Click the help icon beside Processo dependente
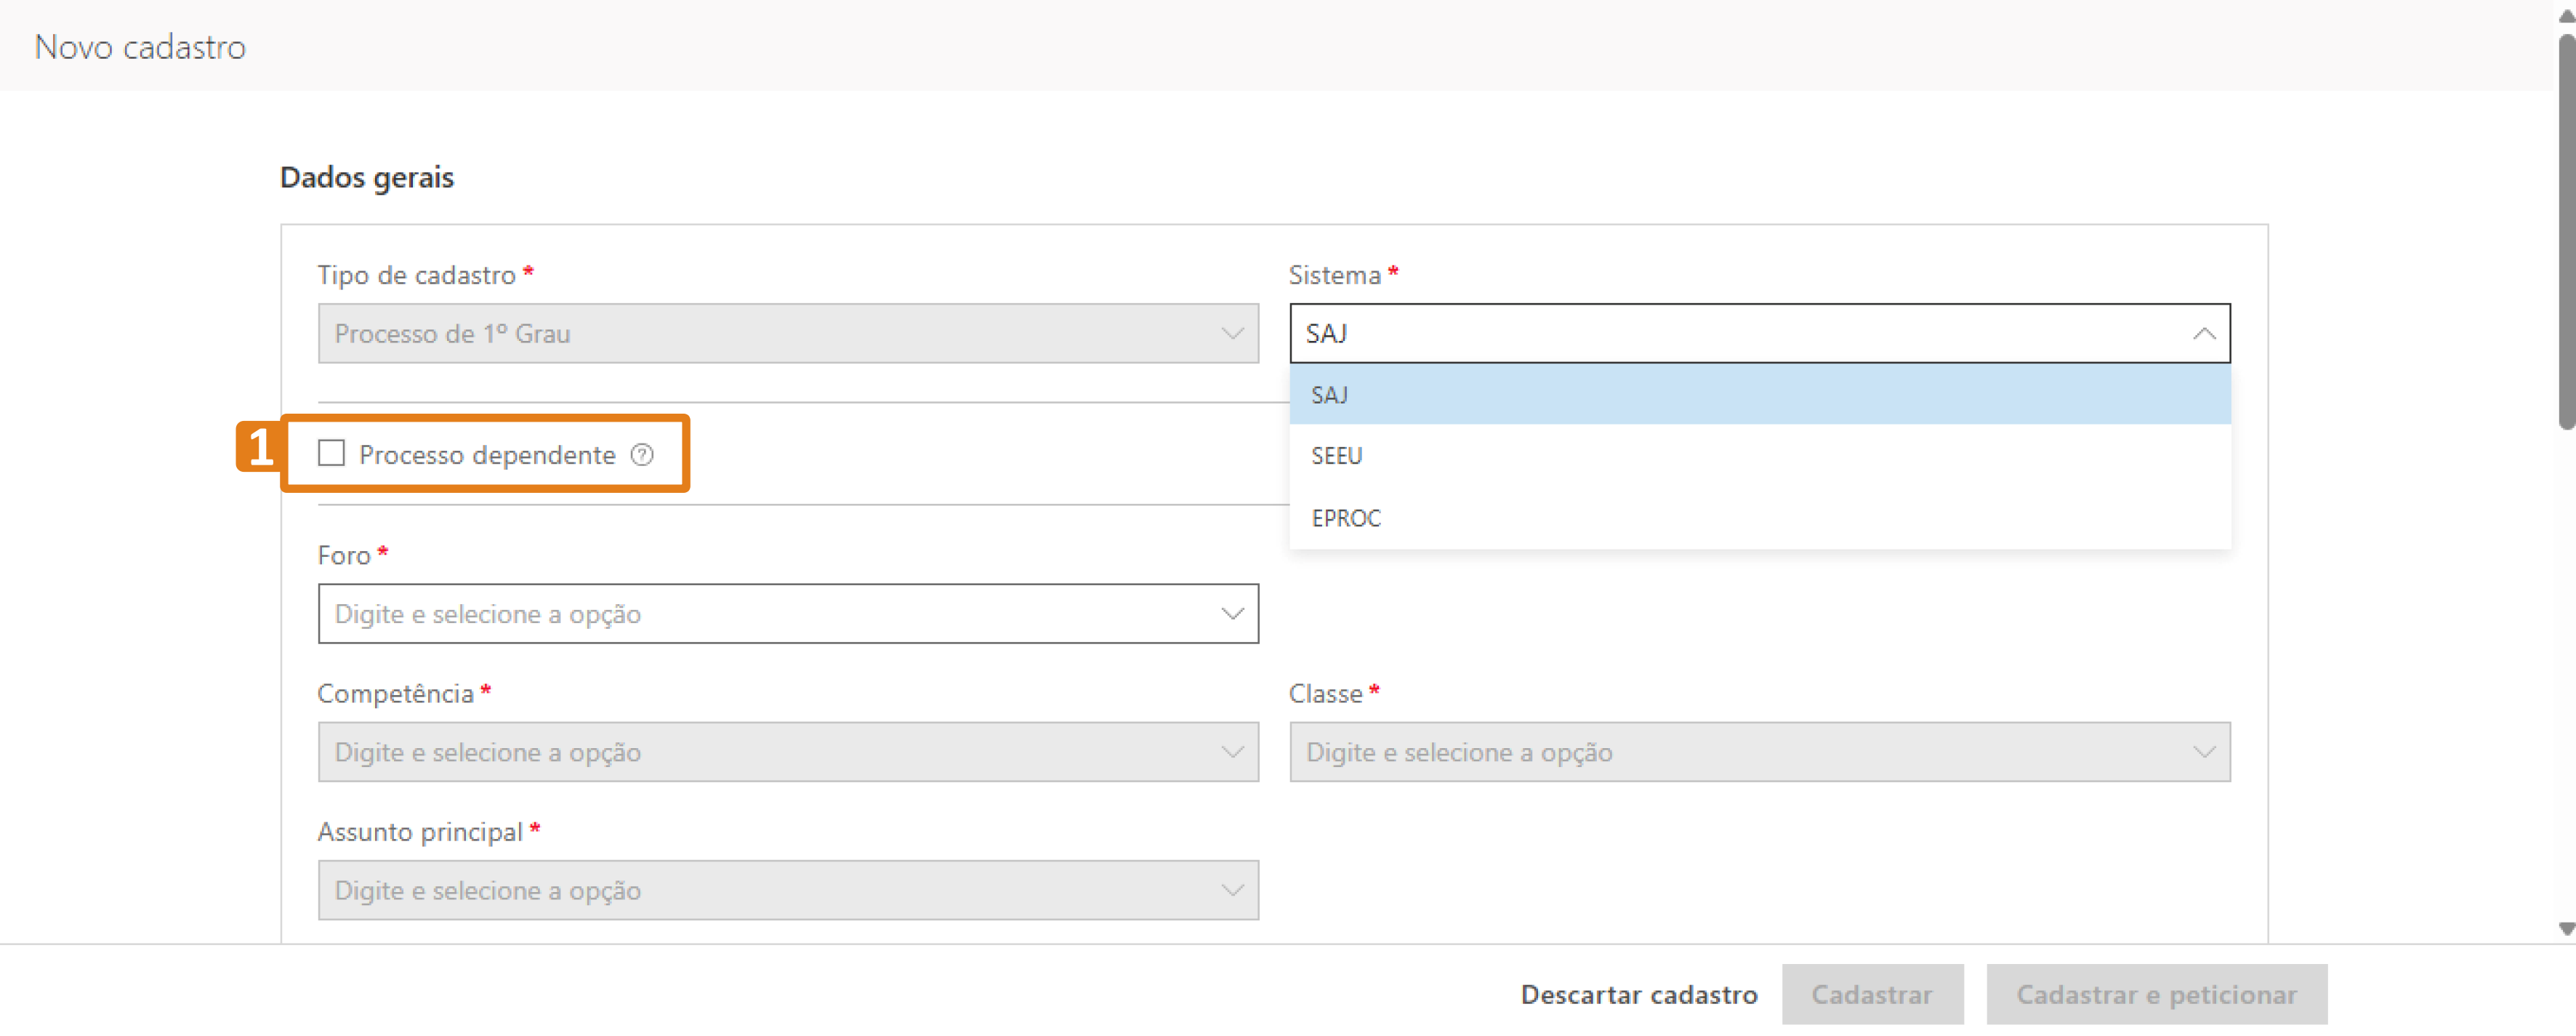This screenshot has width=2576, height=1036. 642,455
